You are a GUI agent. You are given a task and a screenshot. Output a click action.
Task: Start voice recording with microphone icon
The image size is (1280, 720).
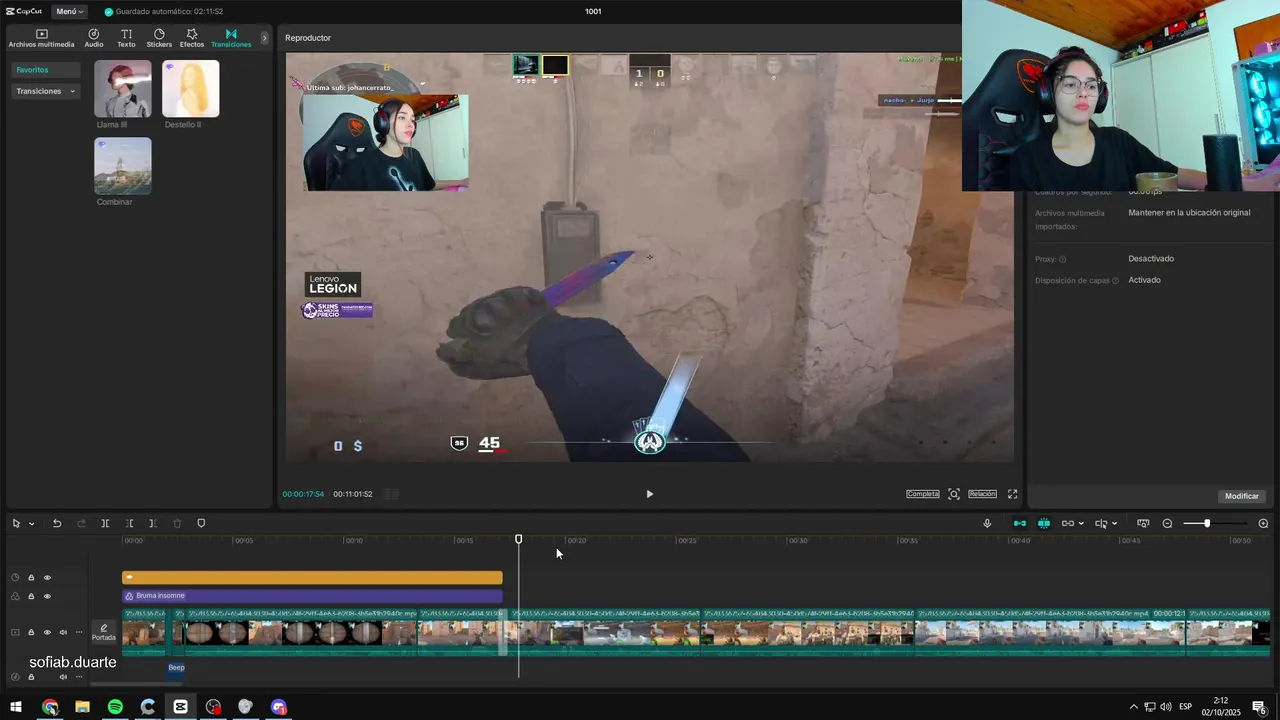[987, 523]
